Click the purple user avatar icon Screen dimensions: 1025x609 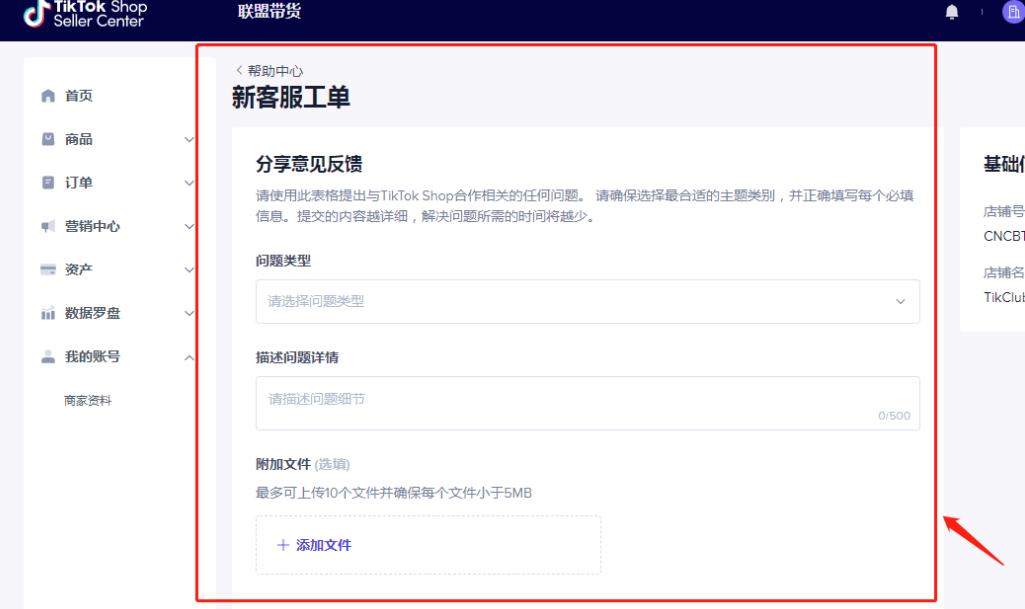[x=1012, y=12]
